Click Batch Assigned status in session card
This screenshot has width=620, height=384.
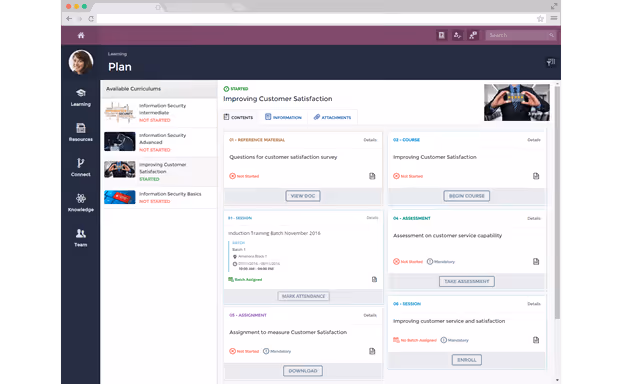(x=245, y=279)
